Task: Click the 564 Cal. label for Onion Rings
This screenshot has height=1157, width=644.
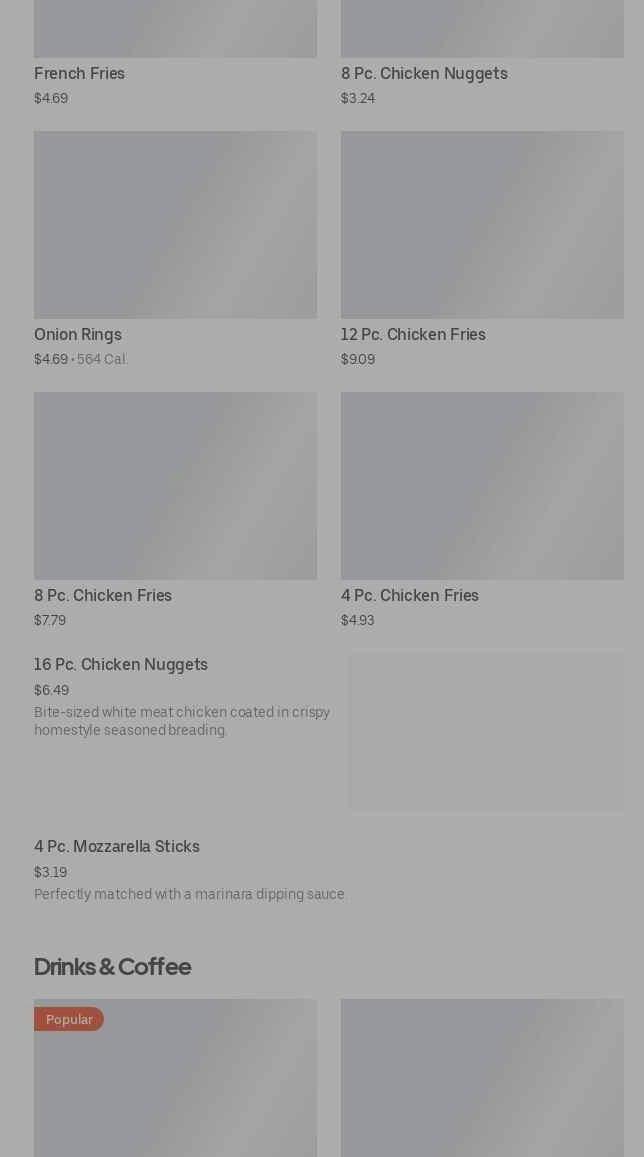Action: click(102, 360)
